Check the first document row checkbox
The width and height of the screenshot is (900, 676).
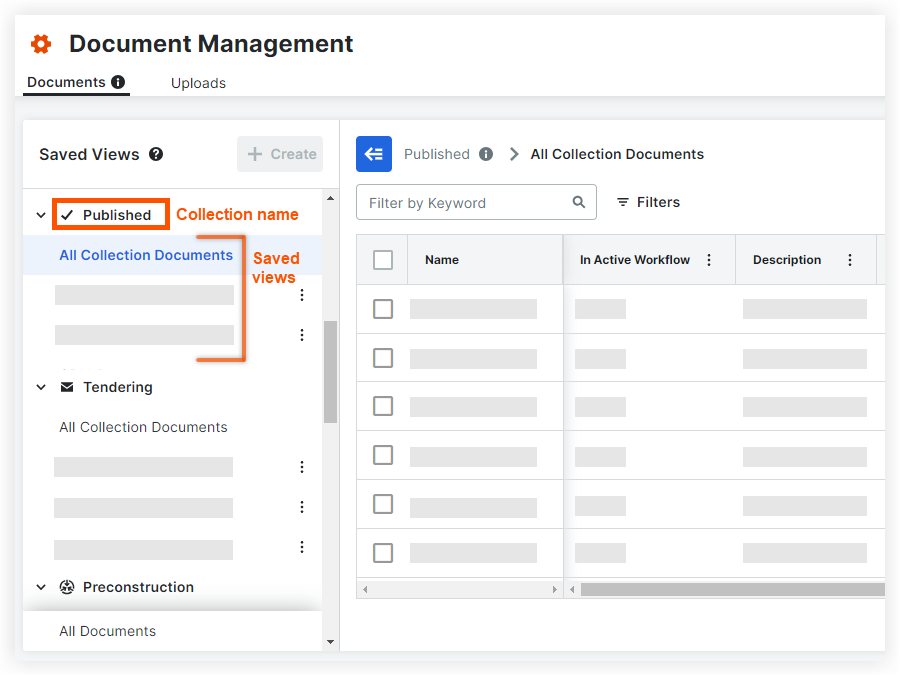(383, 309)
